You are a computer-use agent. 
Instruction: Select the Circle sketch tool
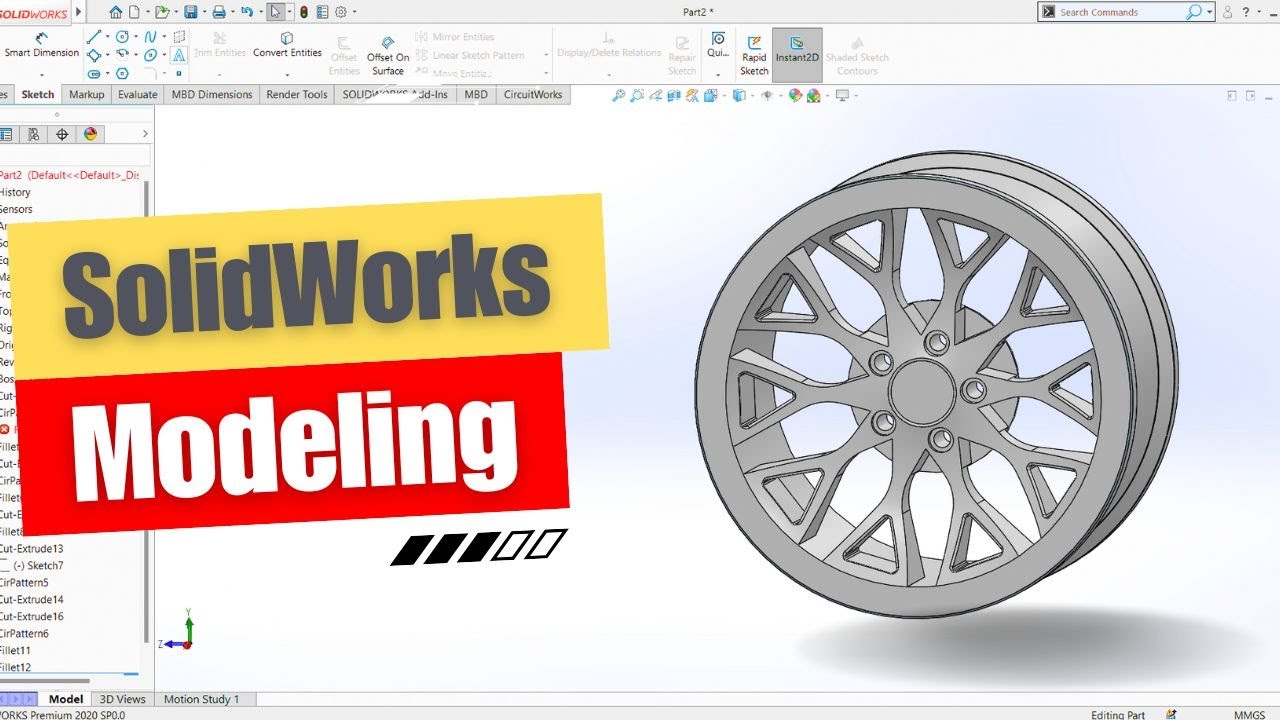pyautogui.click(x=122, y=37)
